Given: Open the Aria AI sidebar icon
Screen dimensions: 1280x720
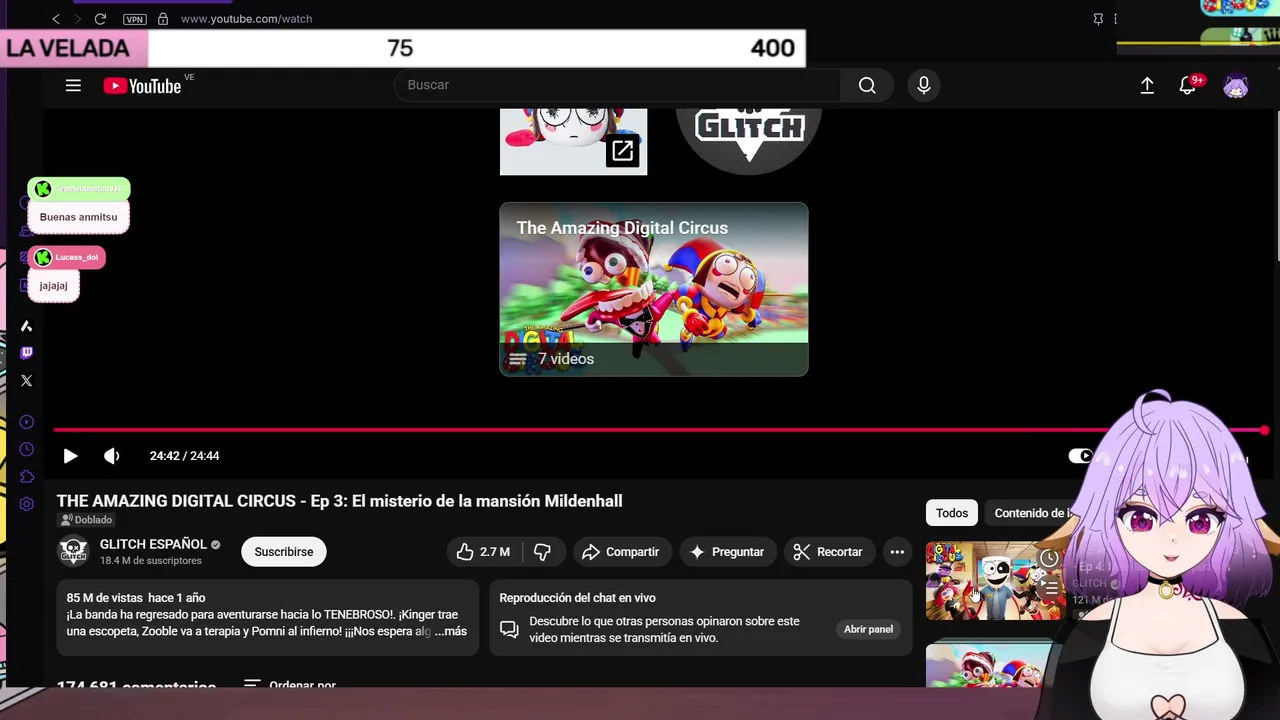Looking at the screenshot, I should (x=27, y=326).
